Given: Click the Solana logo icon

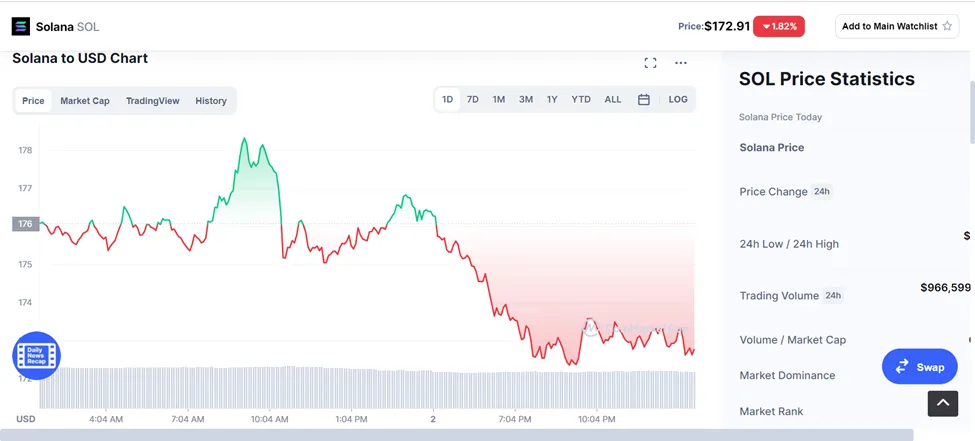Looking at the screenshot, I should pyautogui.click(x=21, y=27).
